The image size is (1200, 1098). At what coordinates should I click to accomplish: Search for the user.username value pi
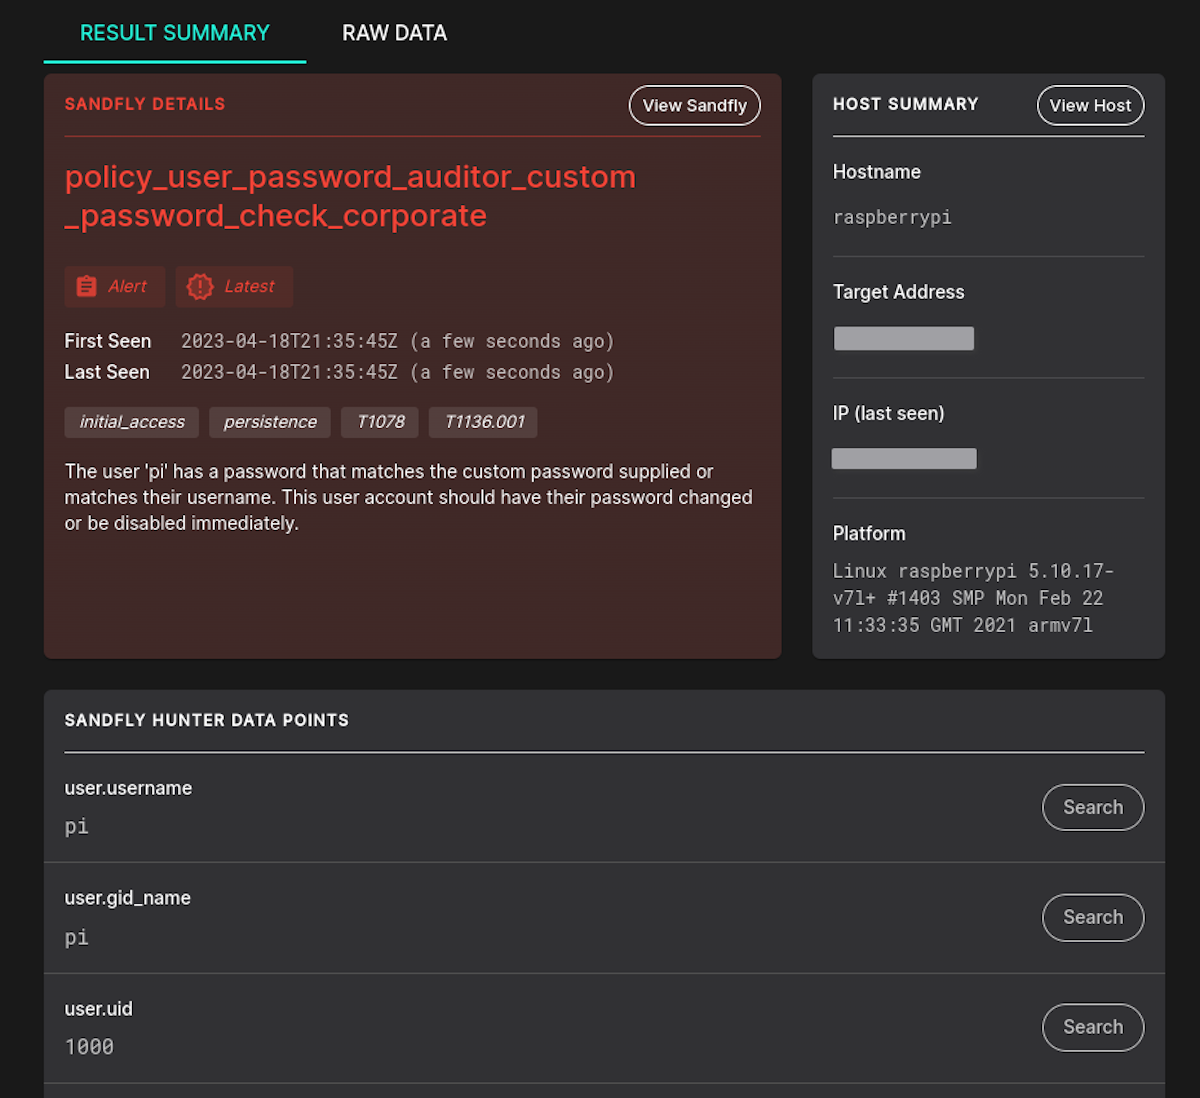click(x=1092, y=807)
